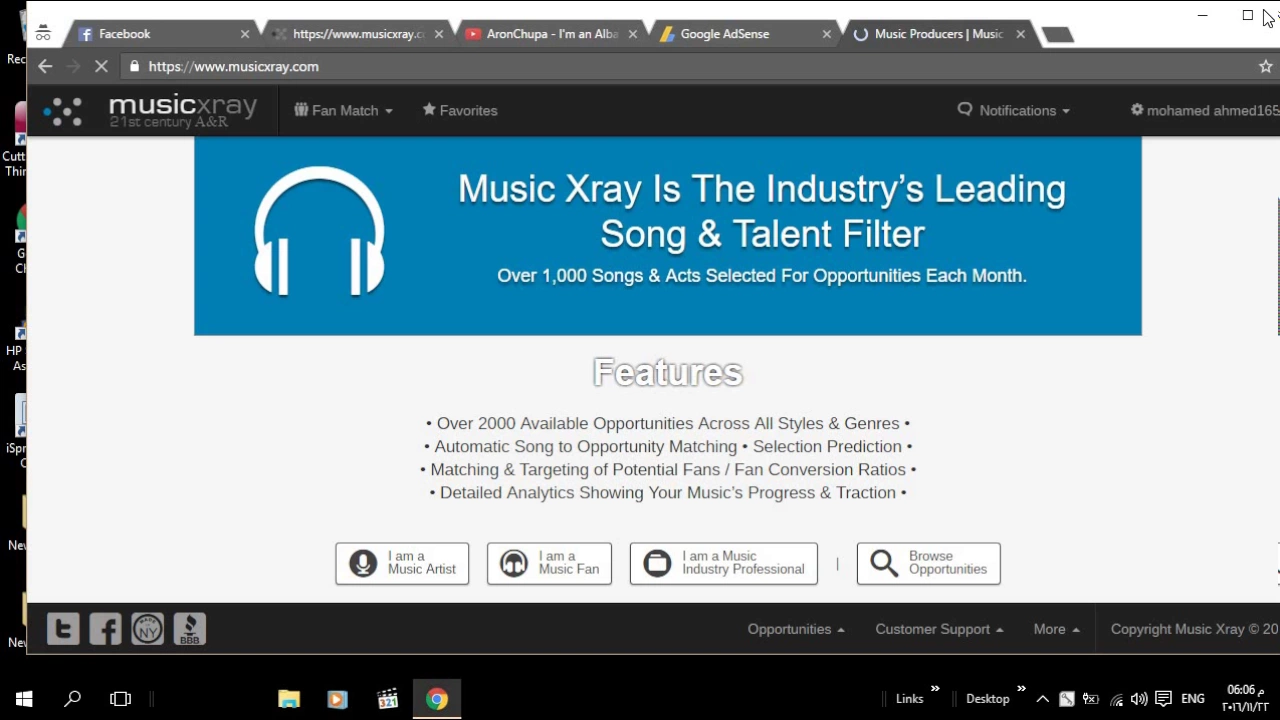Open Task View from the taskbar

pyautogui.click(x=120, y=699)
